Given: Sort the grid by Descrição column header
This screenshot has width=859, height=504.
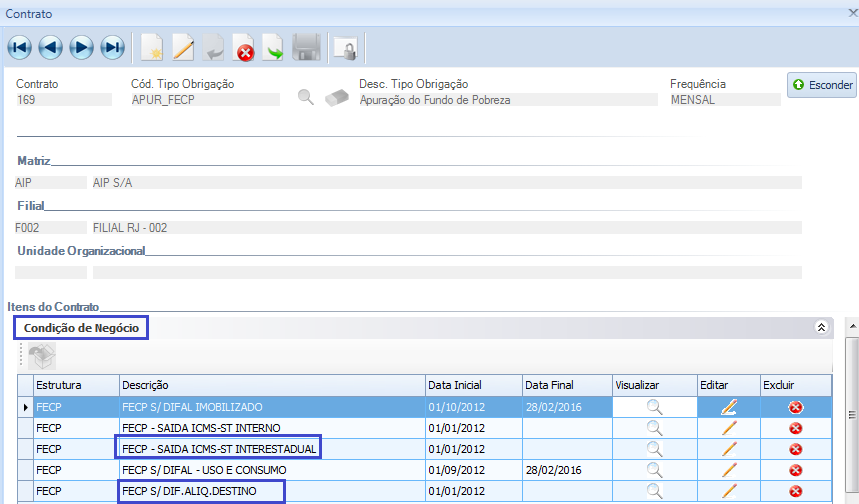Looking at the screenshot, I should click(270, 385).
